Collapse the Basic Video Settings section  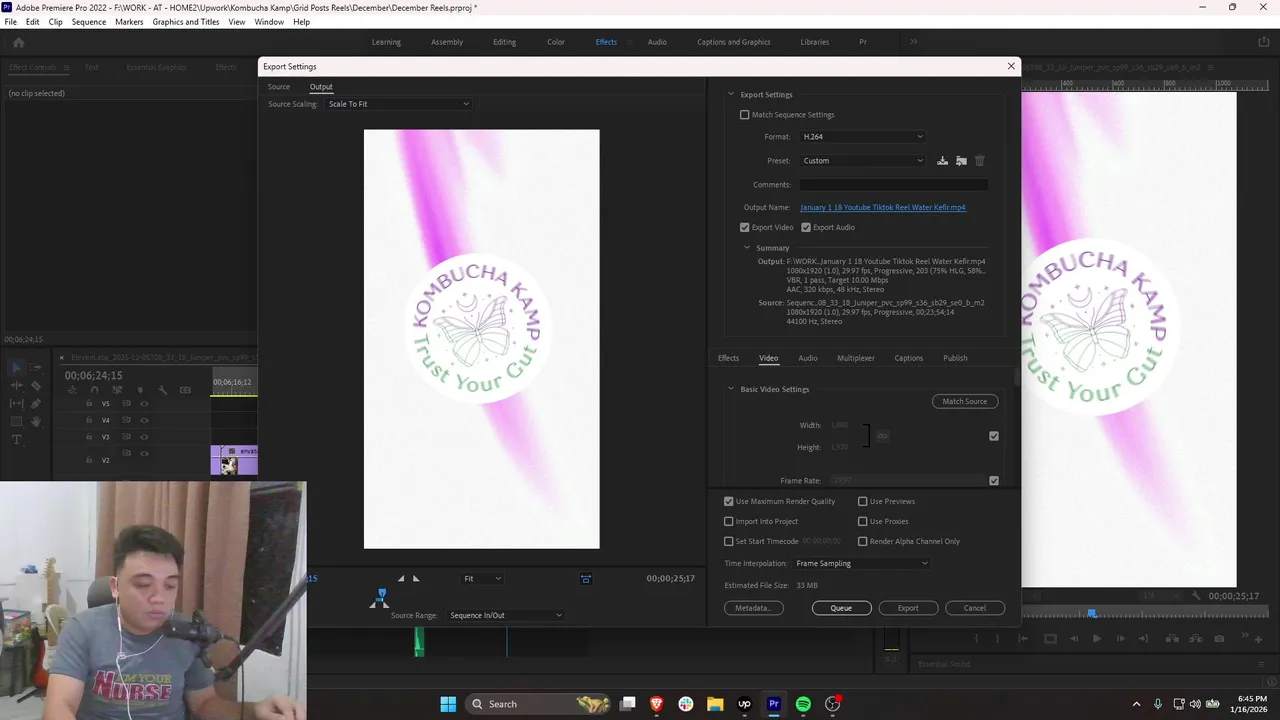[x=731, y=389]
